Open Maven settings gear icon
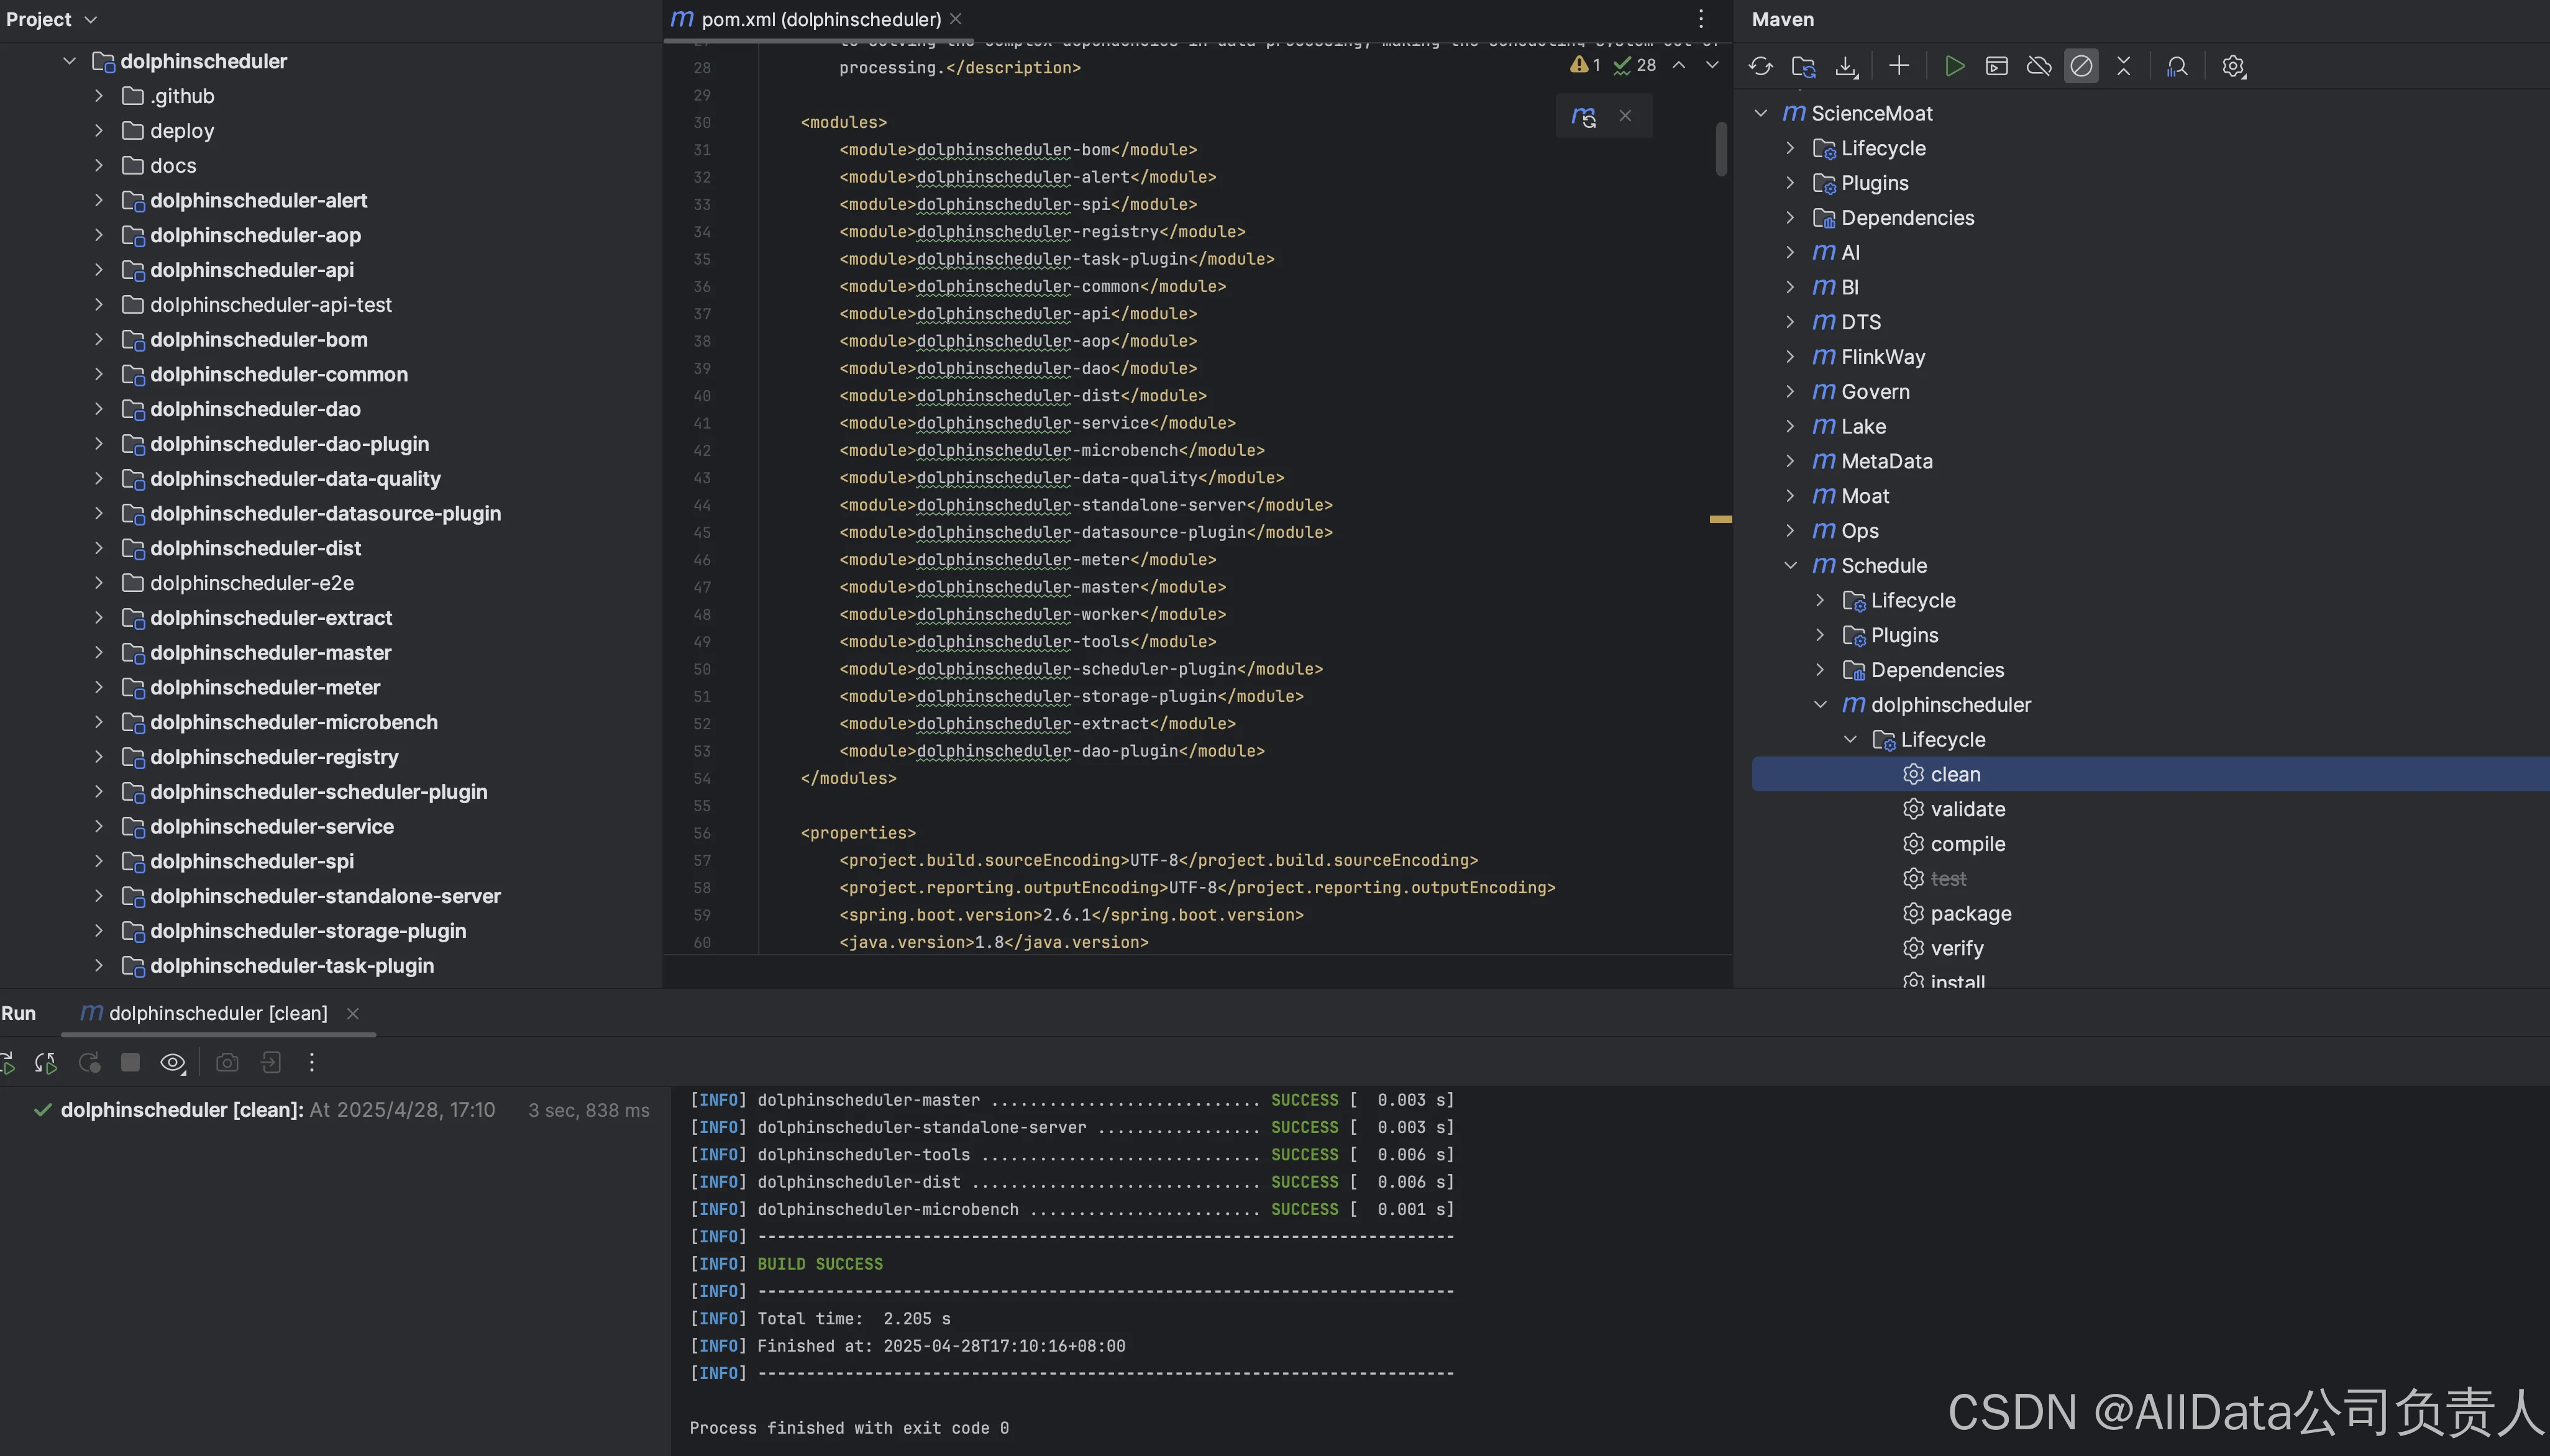 click(2233, 66)
